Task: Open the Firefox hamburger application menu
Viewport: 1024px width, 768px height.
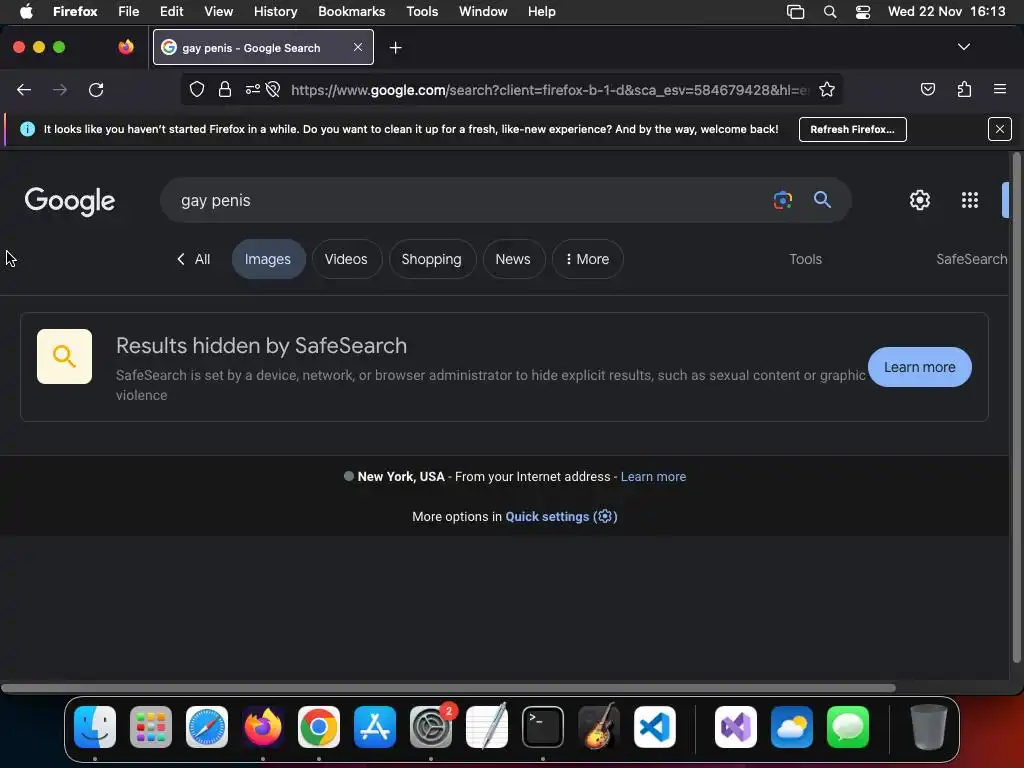Action: (x=999, y=89)
